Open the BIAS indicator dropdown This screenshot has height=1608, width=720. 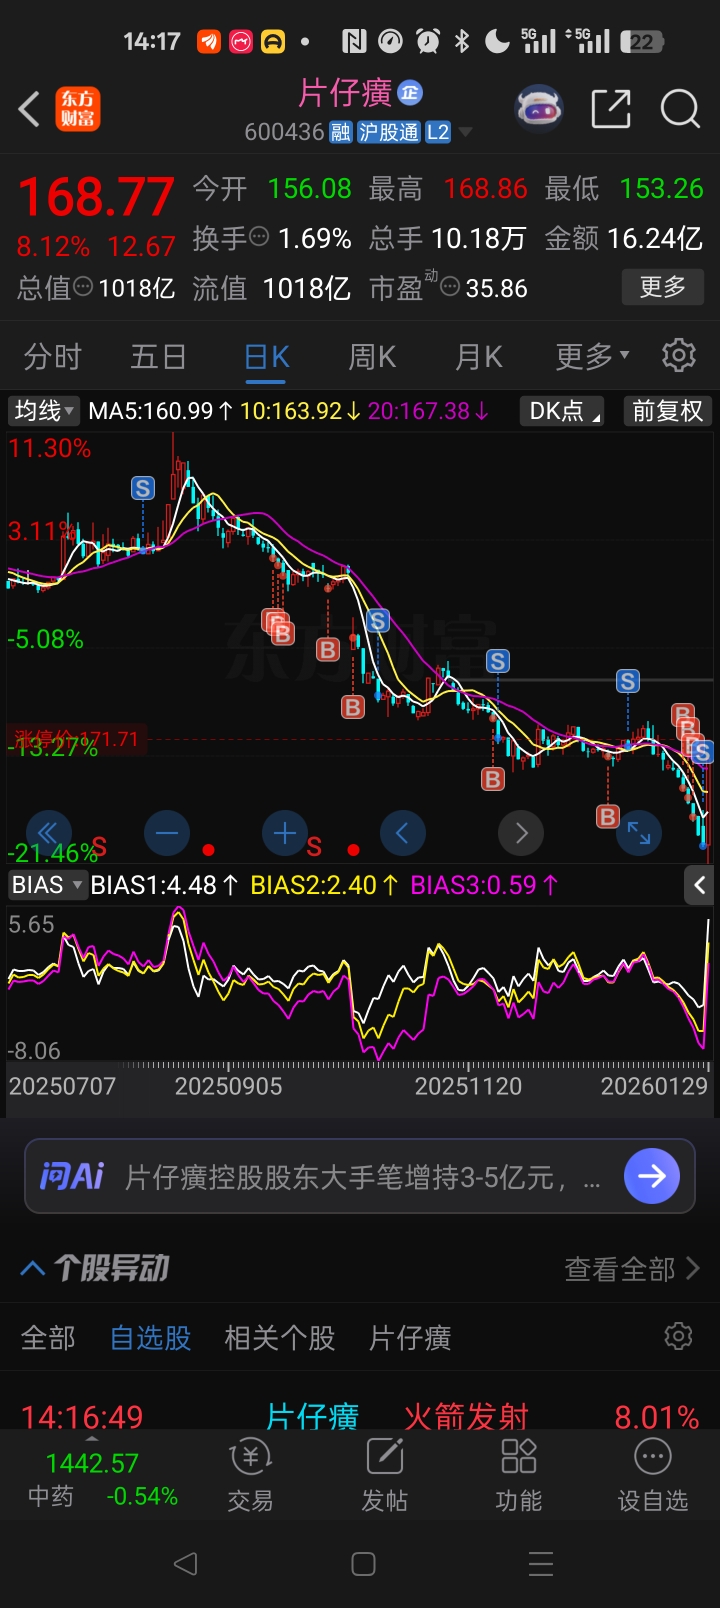pos(47,885)
